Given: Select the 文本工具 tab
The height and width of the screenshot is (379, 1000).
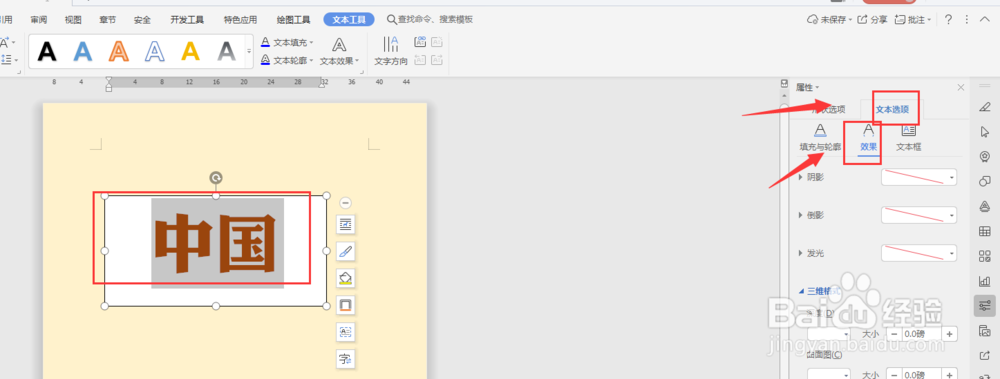Looking at the screenshot, I should point(349,20).
